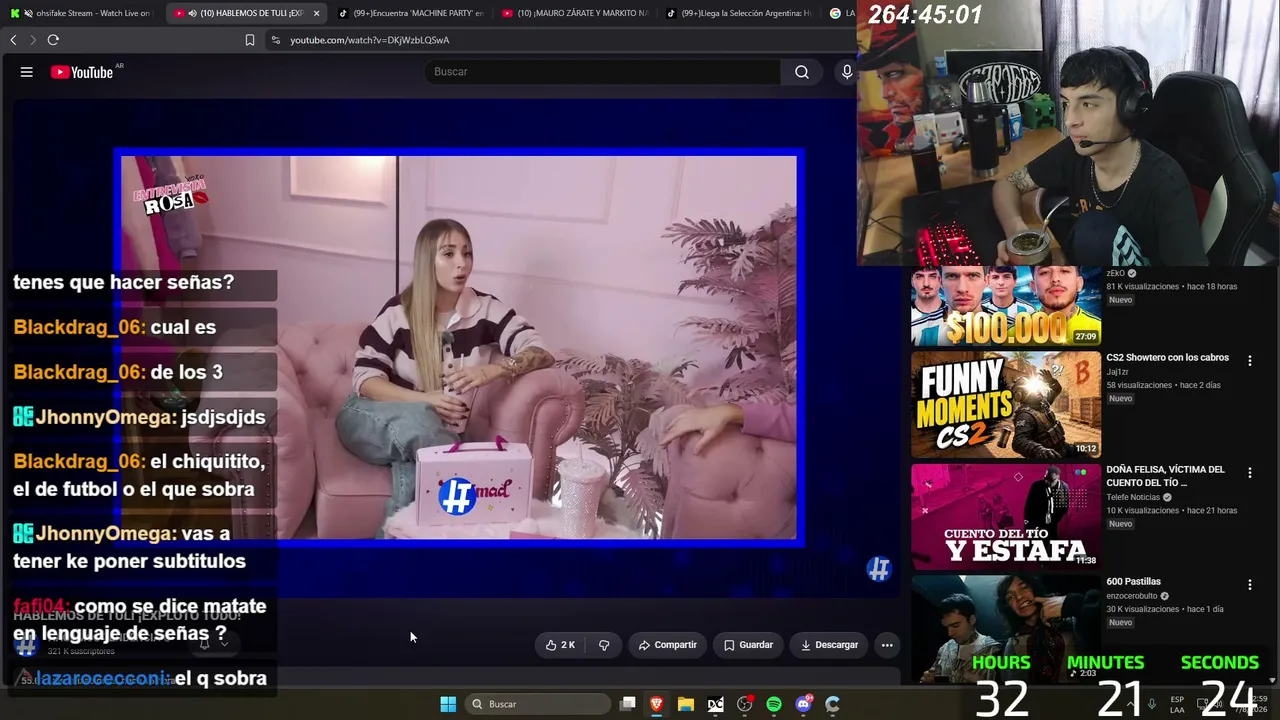Open the $100.000 video thumbnail

(1005, 305)
